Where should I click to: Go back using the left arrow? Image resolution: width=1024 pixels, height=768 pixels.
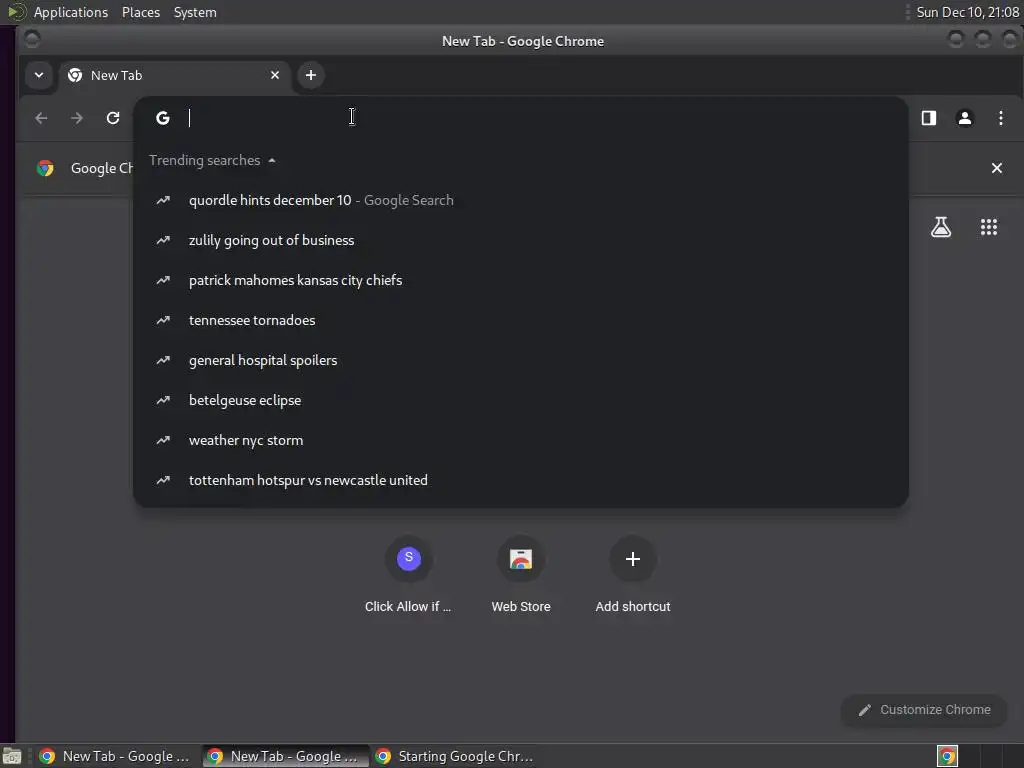41,118
